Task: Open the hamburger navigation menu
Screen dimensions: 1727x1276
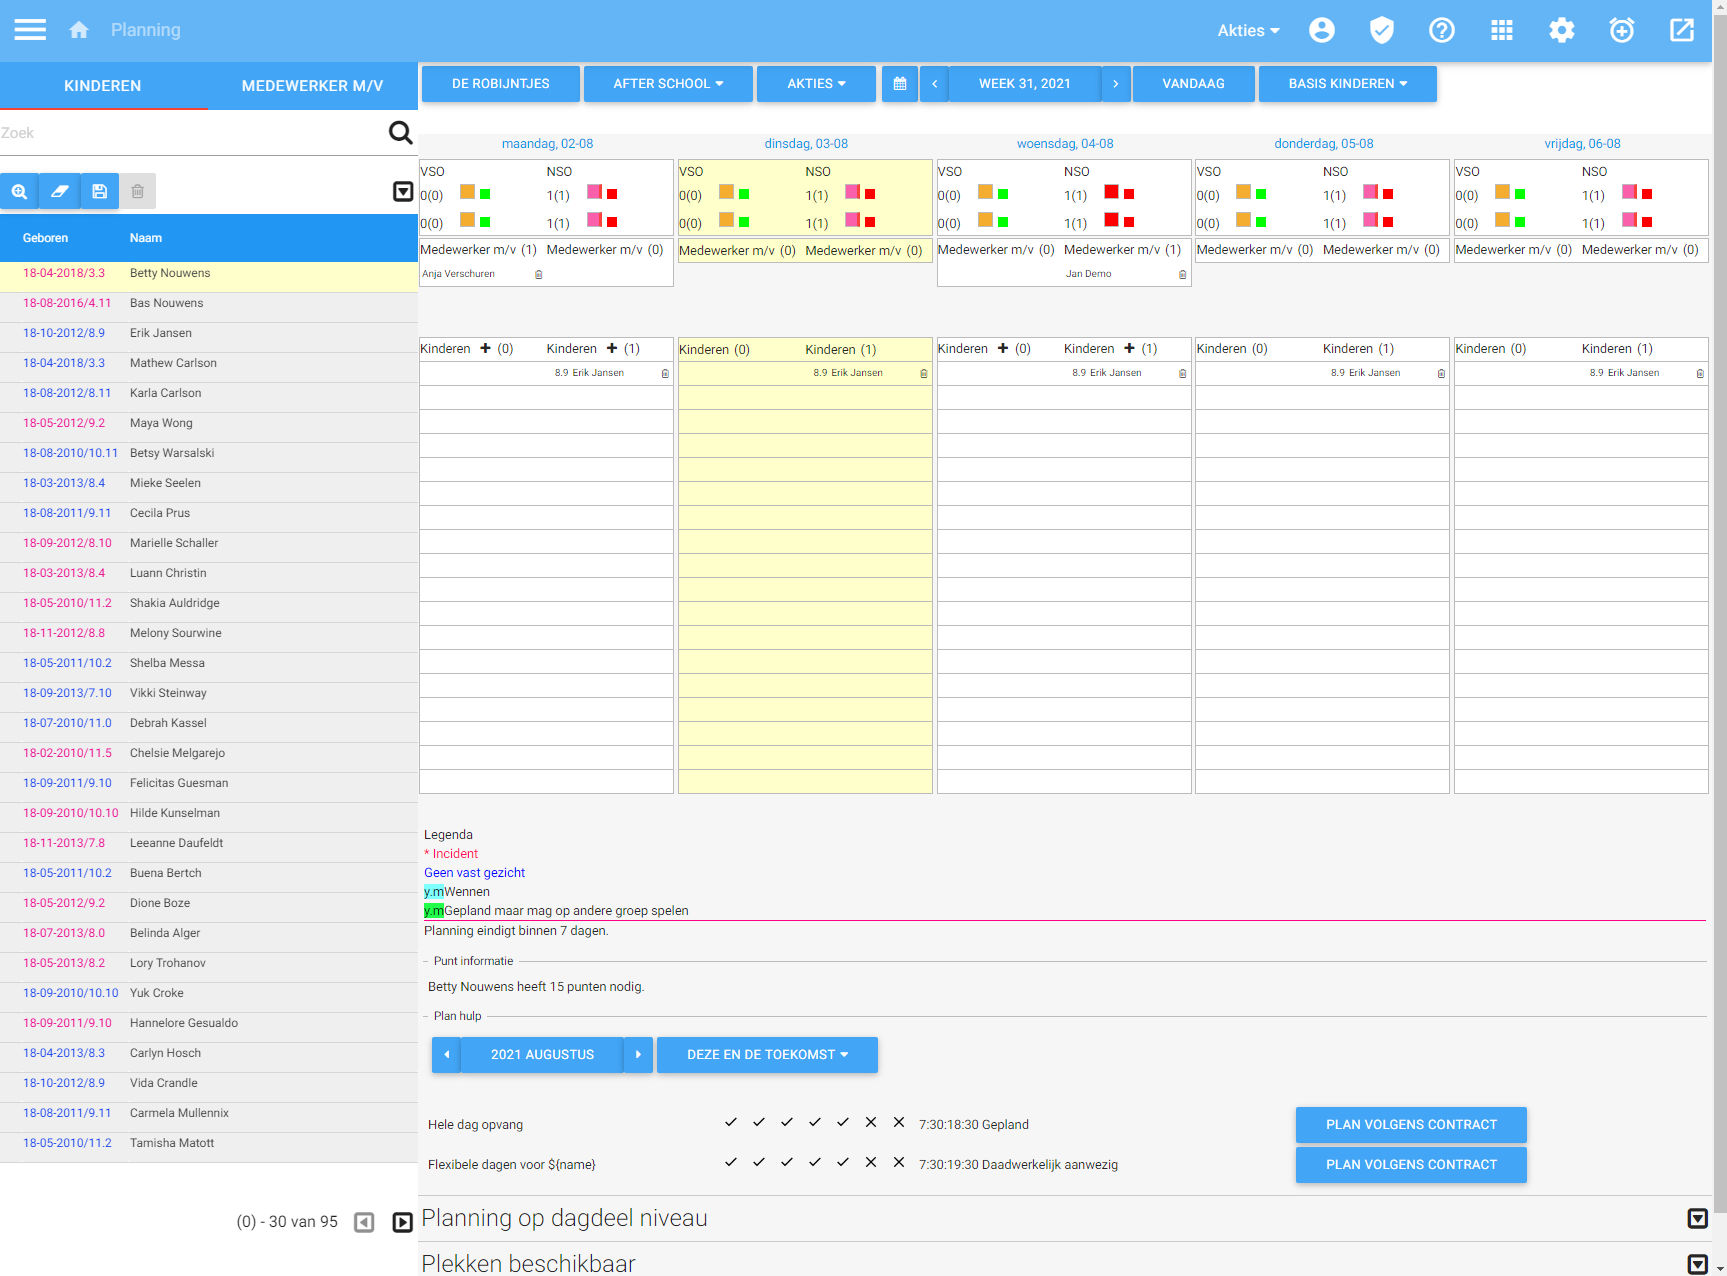Action: click(x=30, y=30)
